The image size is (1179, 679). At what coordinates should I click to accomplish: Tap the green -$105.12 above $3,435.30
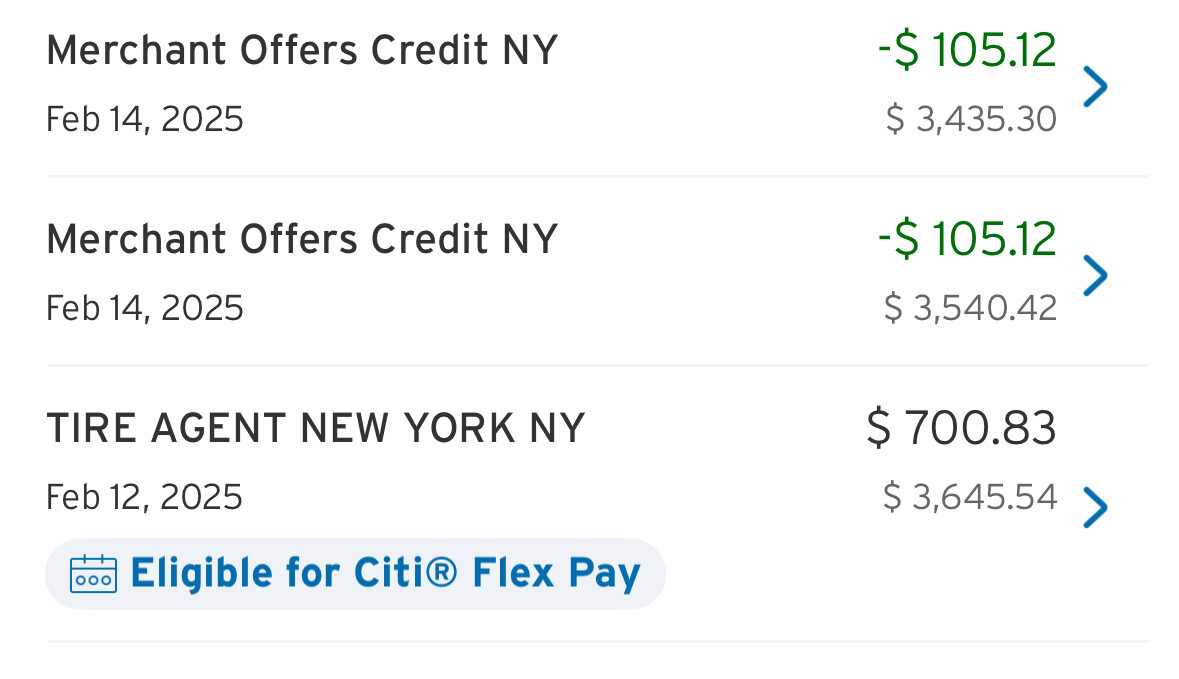tap(966, 50)
